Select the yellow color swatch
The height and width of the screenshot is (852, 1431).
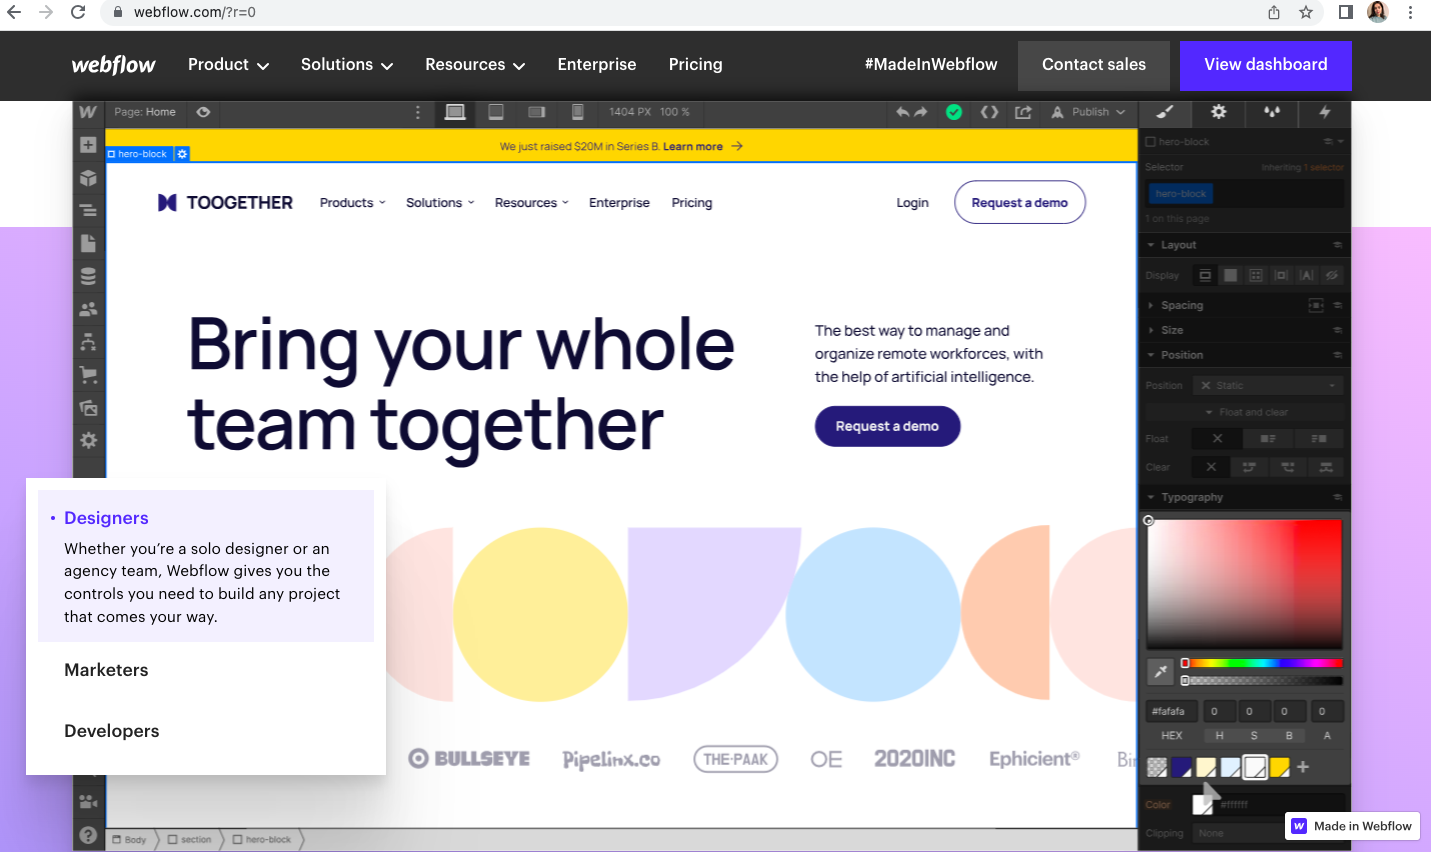point(1279,767)
